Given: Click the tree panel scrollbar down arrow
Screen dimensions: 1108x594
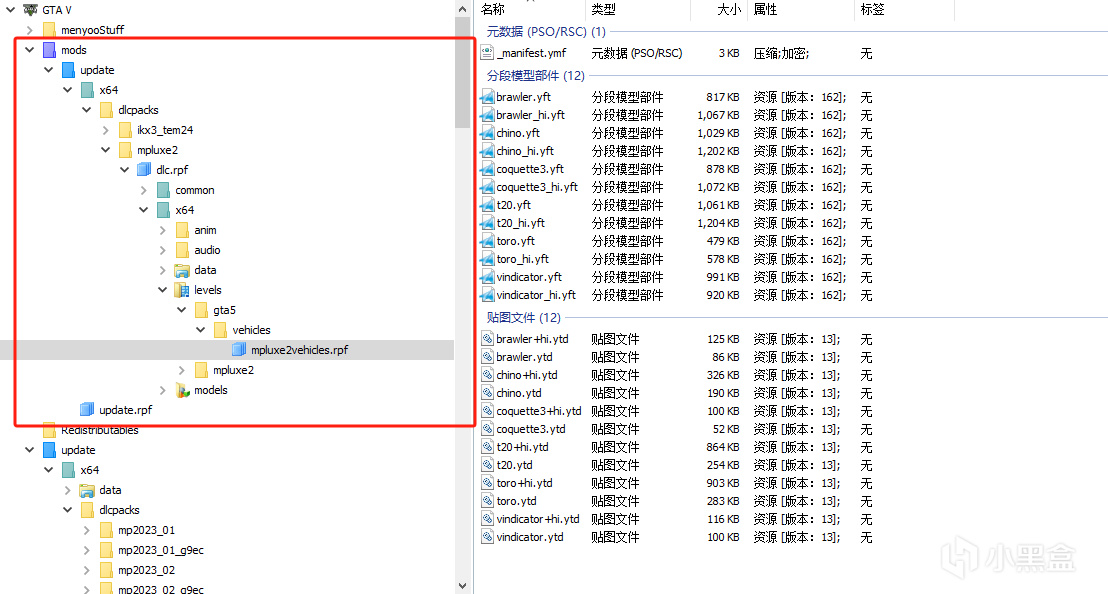Looking at the screenshot, I should (463, 586).
